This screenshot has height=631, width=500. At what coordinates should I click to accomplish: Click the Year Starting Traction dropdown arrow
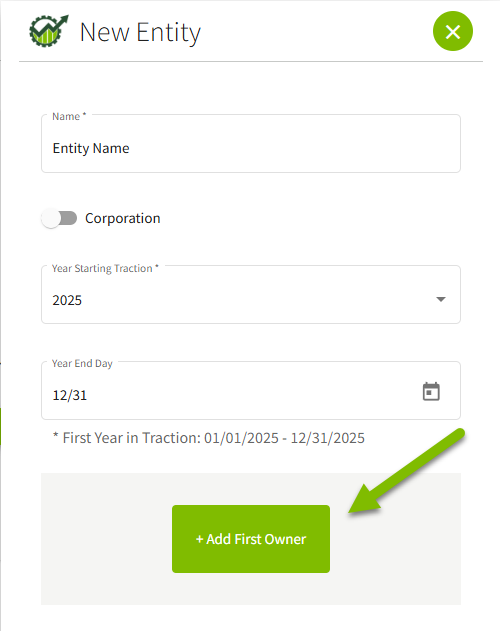pyautogui.click(x=441, y=299)
